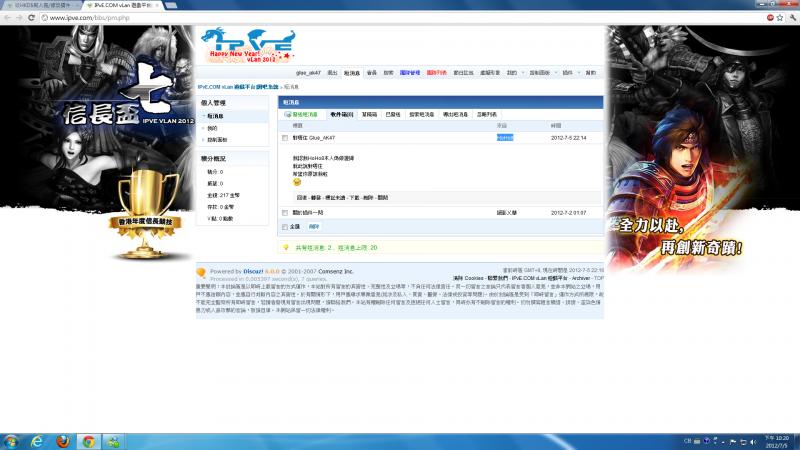Open the Windows Start menu
This screenshot has width=800, height=450.
click(x=11, y=441)
